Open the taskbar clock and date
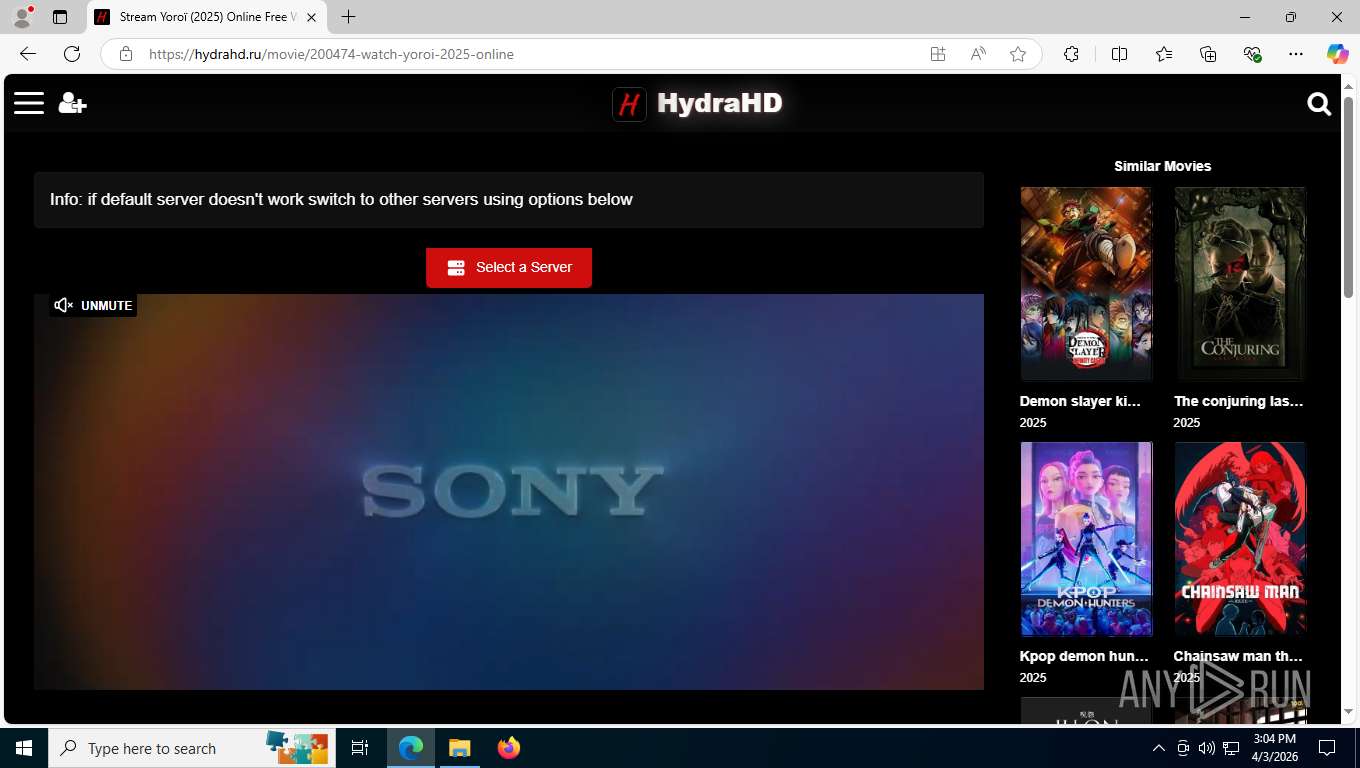Screen dimensions: 1360x768 click(x=1275, y=748)
